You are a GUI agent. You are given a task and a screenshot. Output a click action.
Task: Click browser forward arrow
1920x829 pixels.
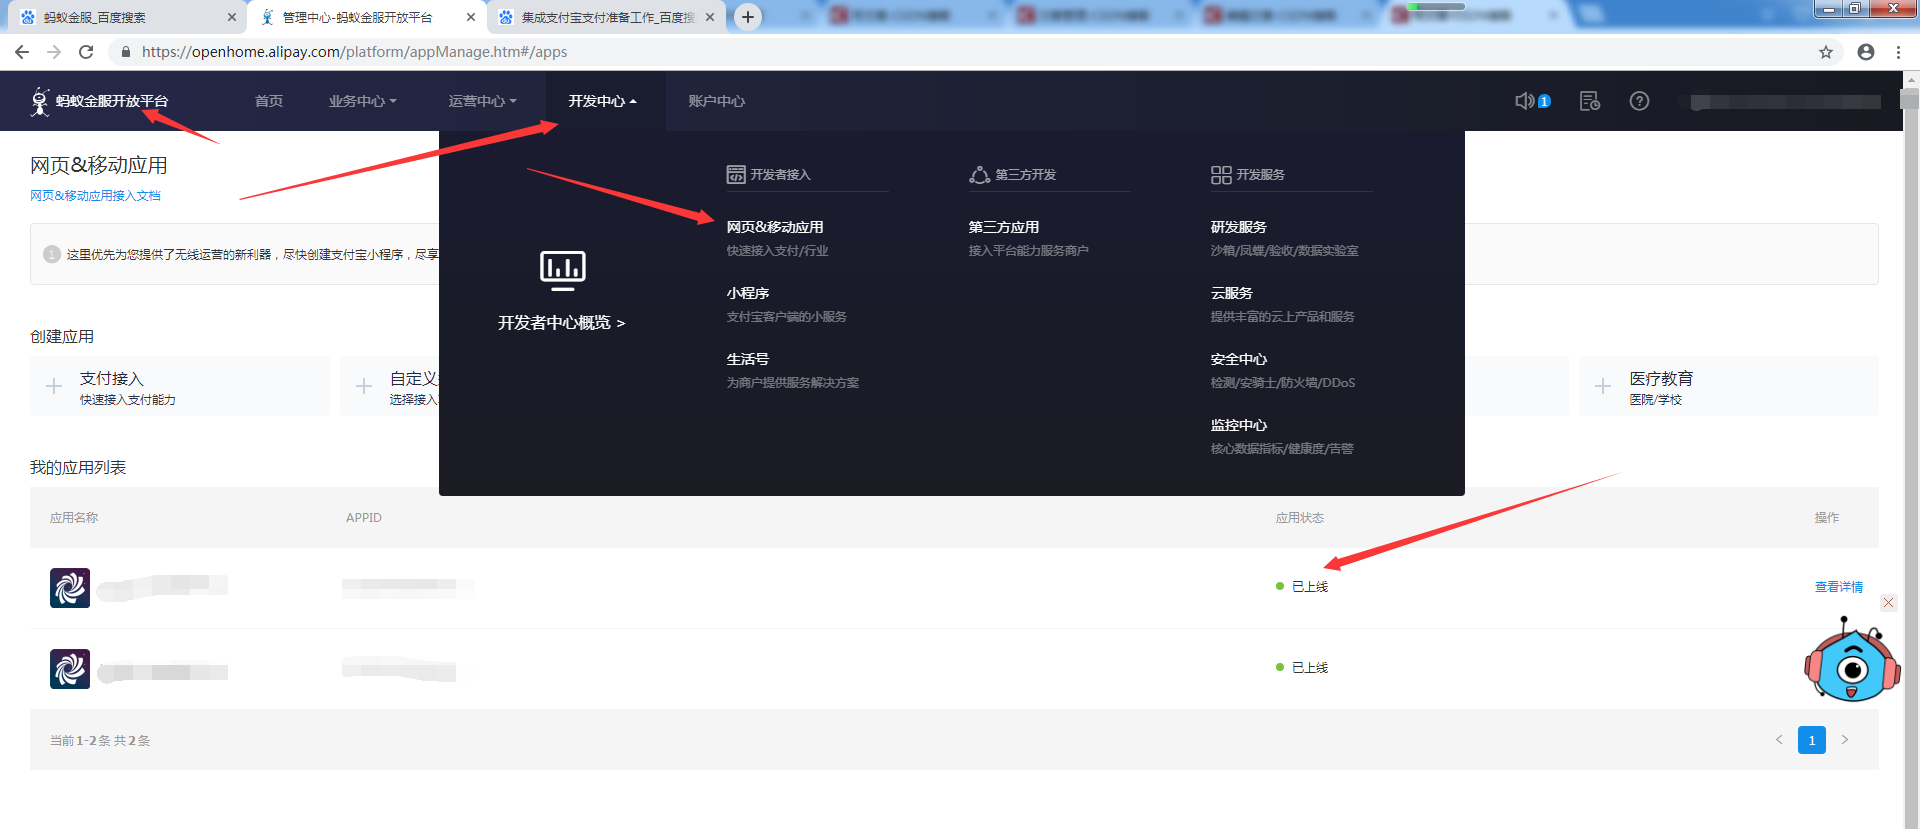click(x=54, y=52)
